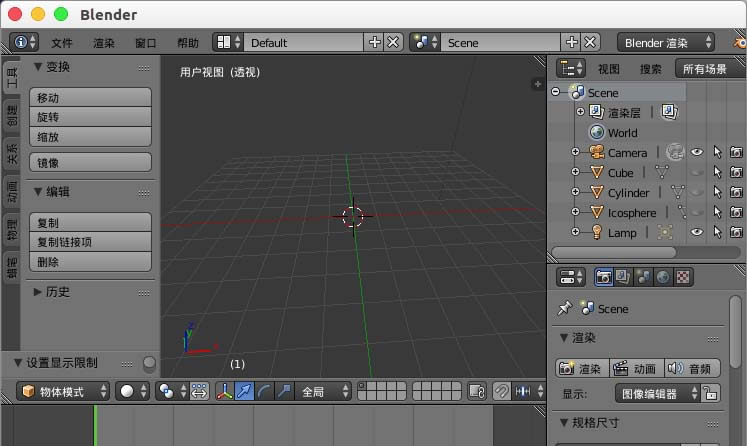The image size is (747, 446).
Task: Open the 物体模式 mode dropdown
Action: (x=63, y=392)
